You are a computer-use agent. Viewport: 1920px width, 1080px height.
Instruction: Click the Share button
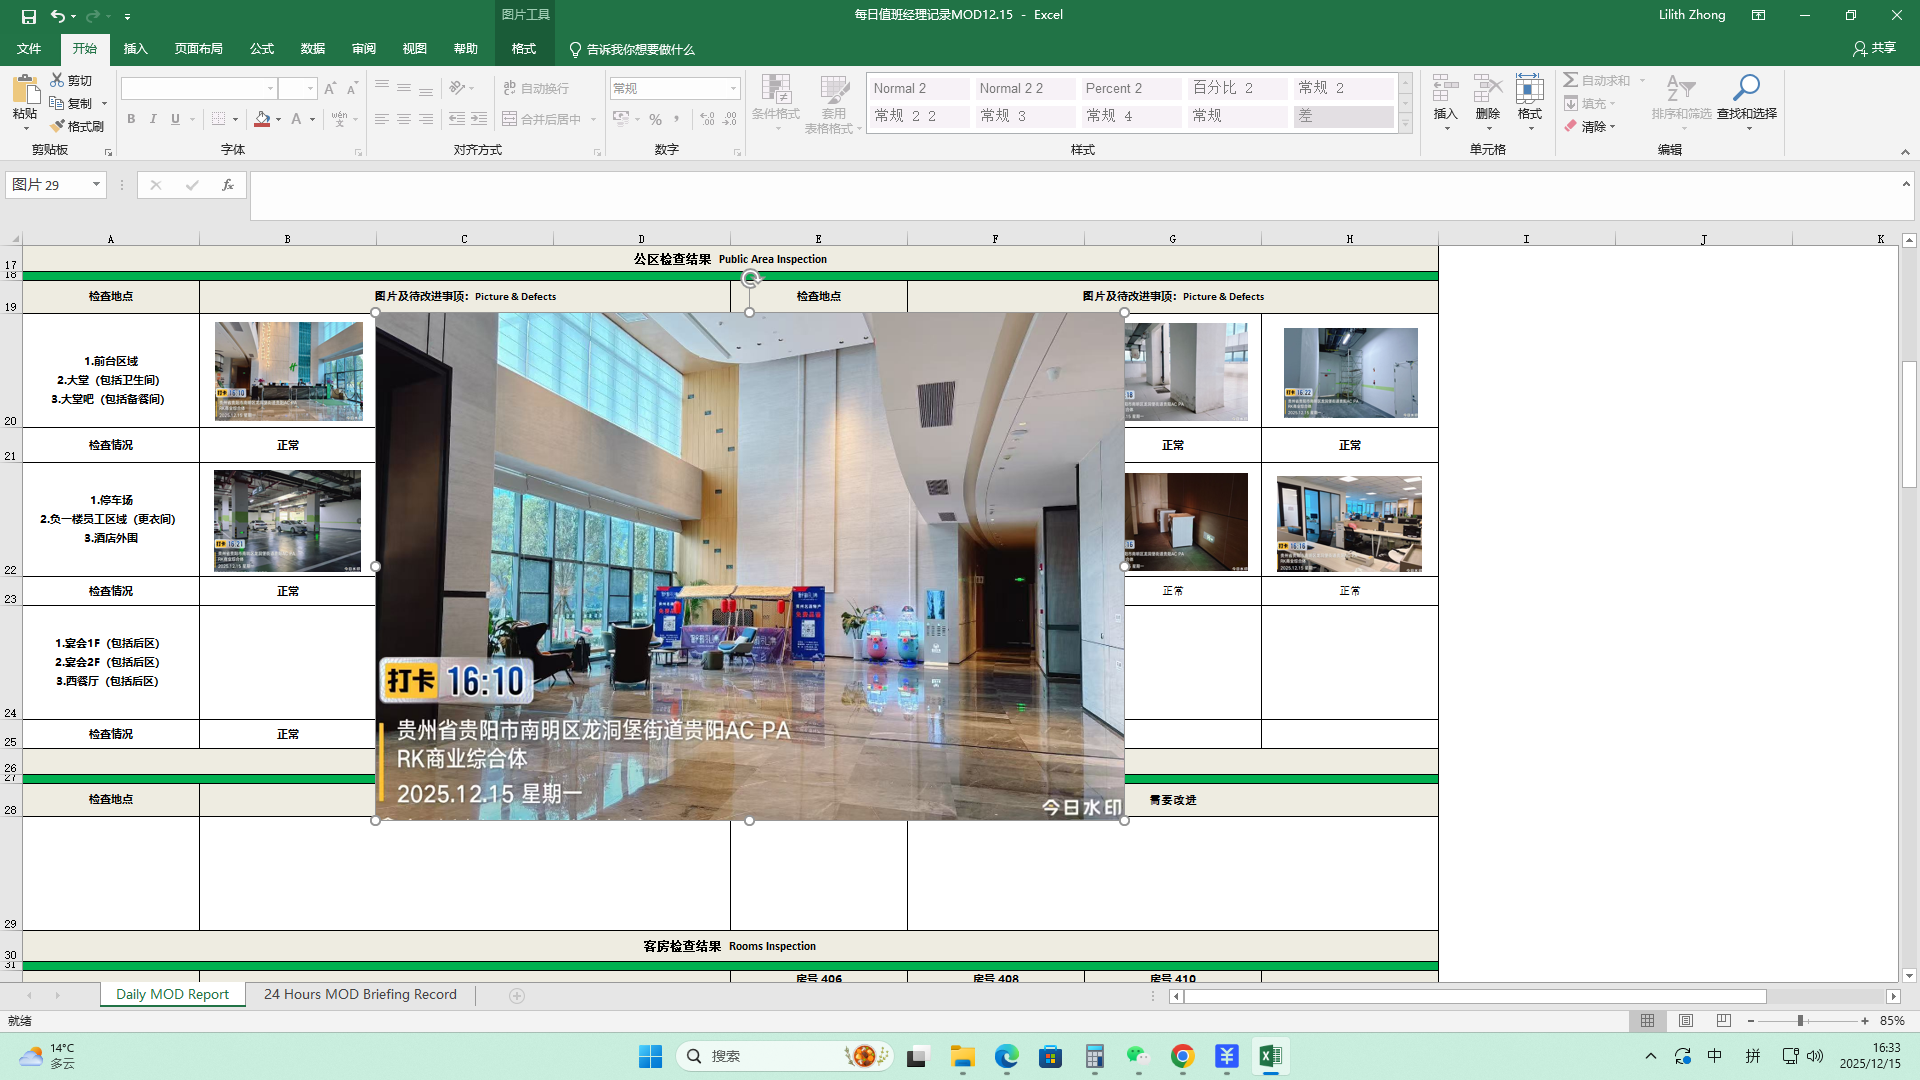point(1874,48)
